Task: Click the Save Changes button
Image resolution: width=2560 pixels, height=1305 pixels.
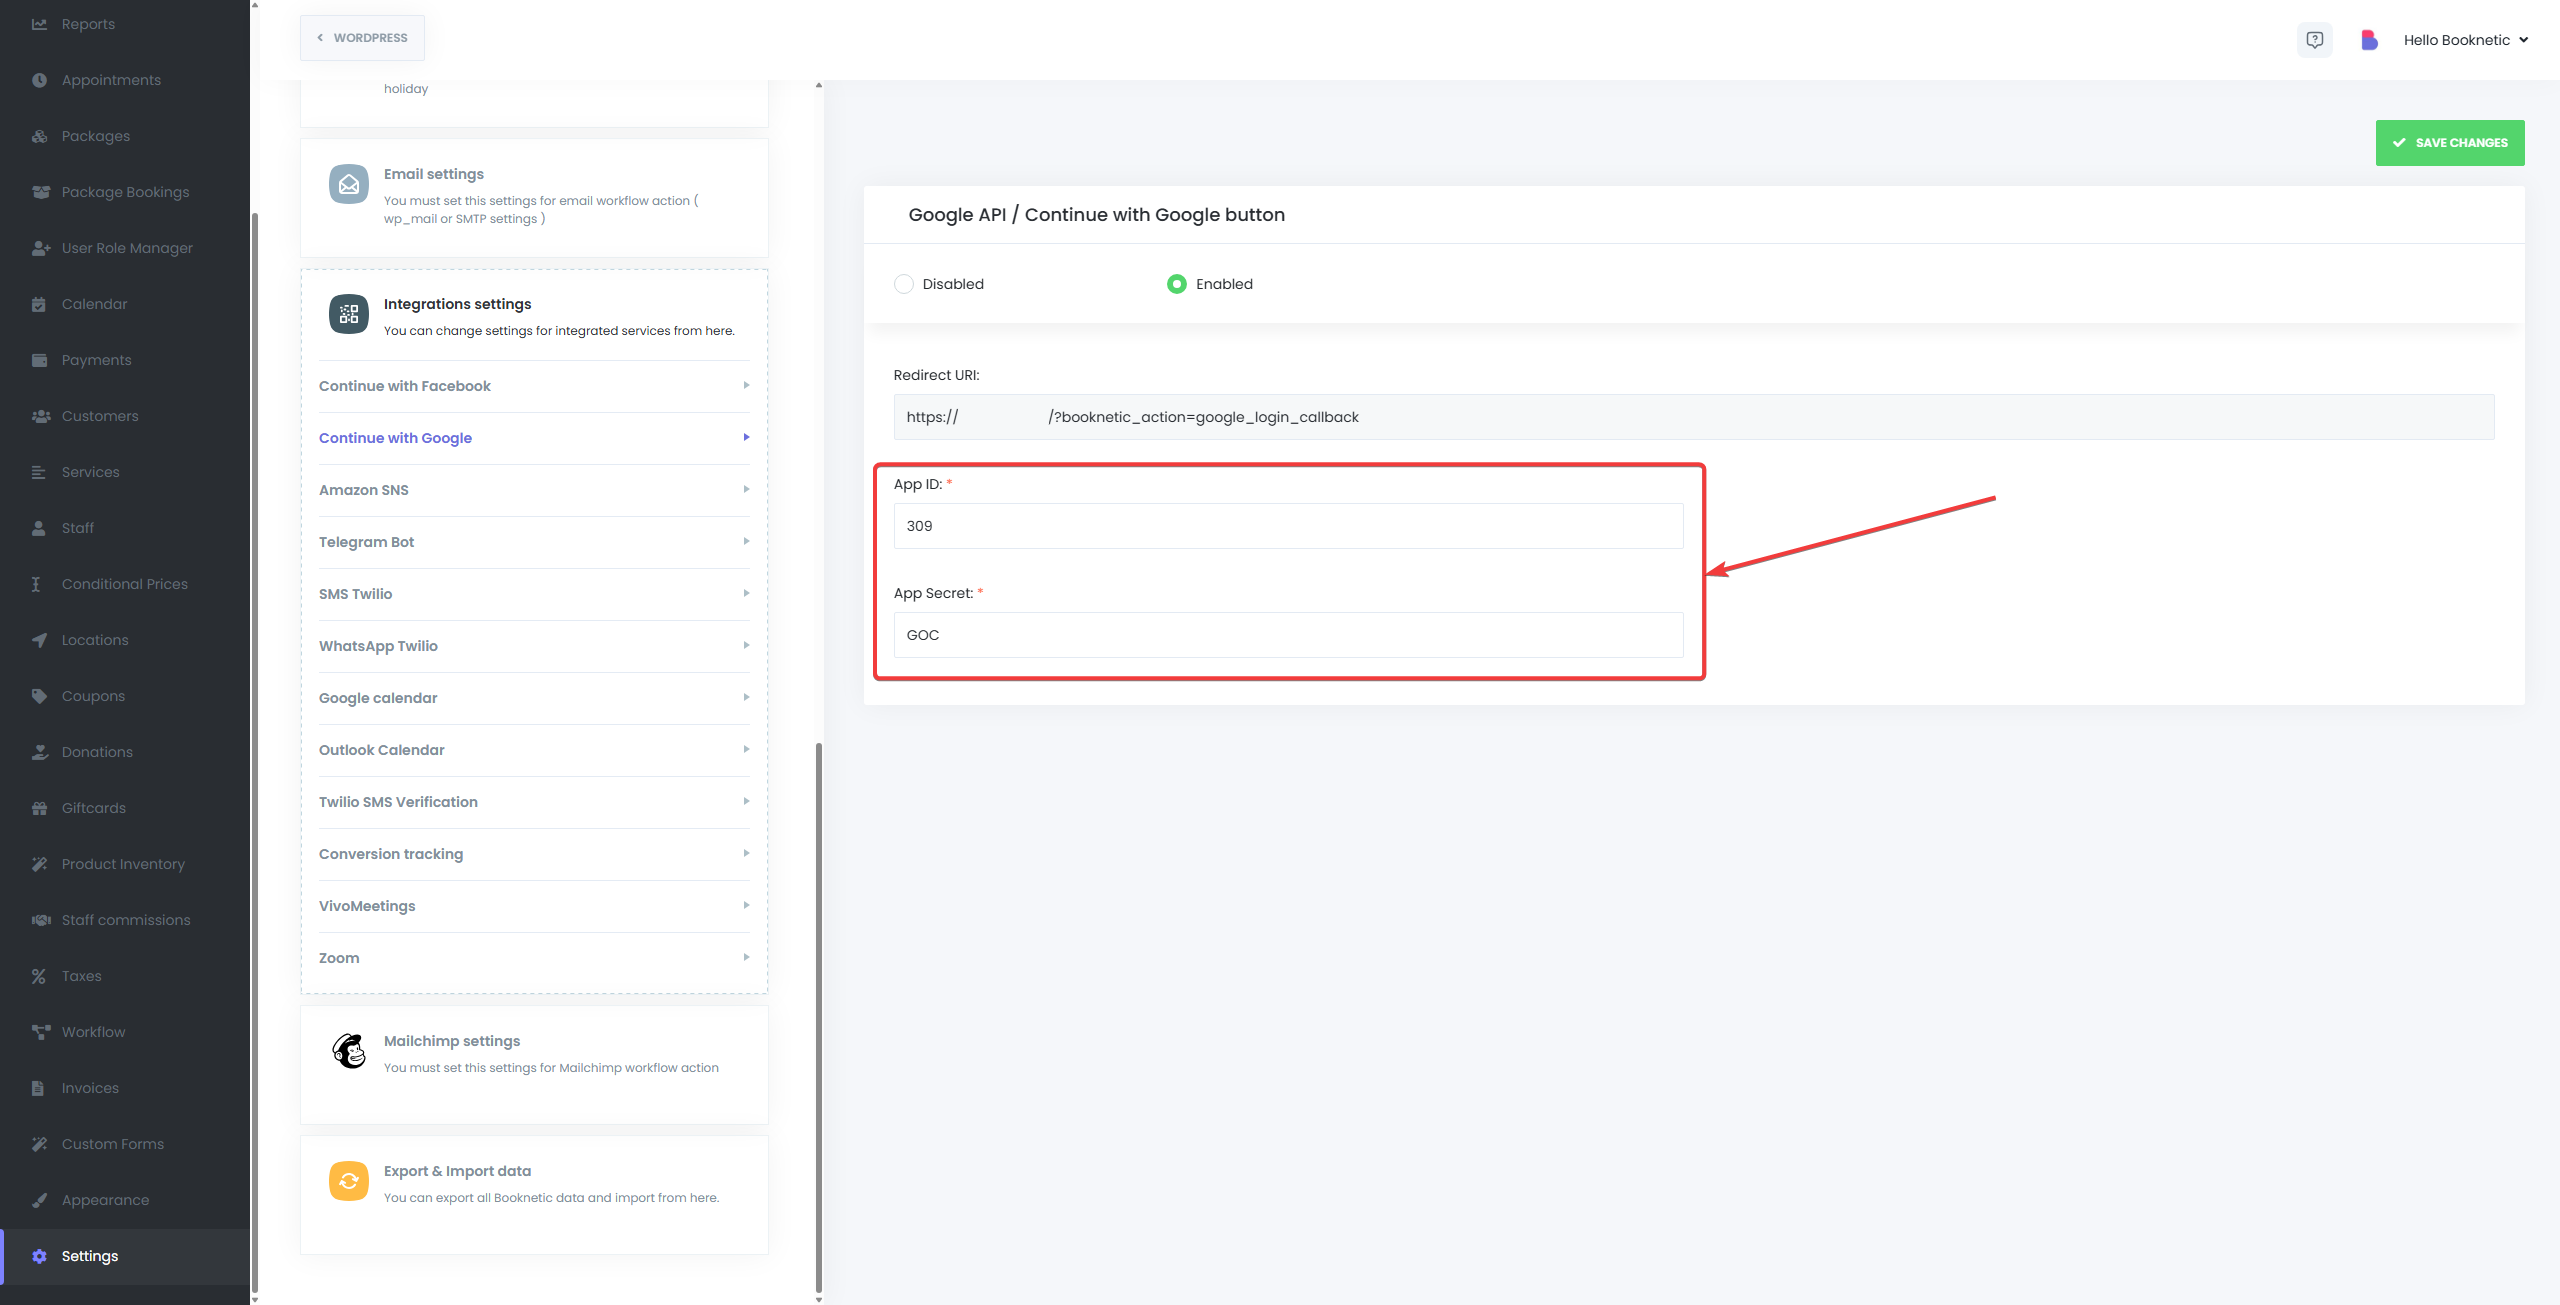Action: coord(2450,143)
